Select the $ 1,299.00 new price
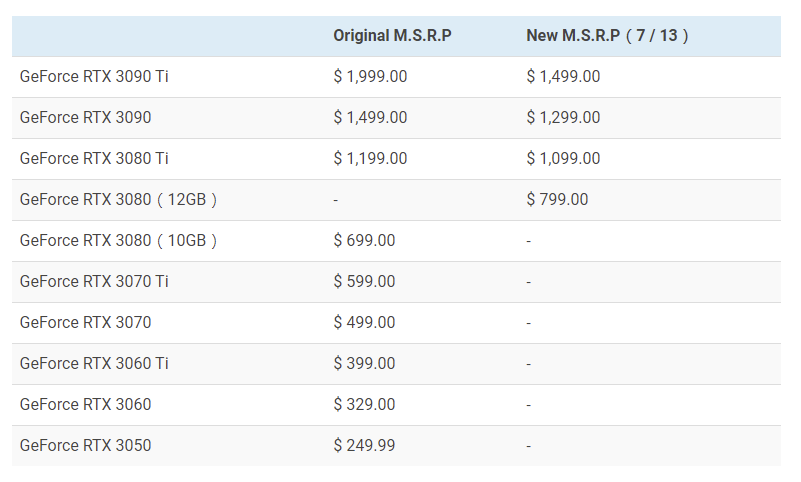 (x=563, y=117)
